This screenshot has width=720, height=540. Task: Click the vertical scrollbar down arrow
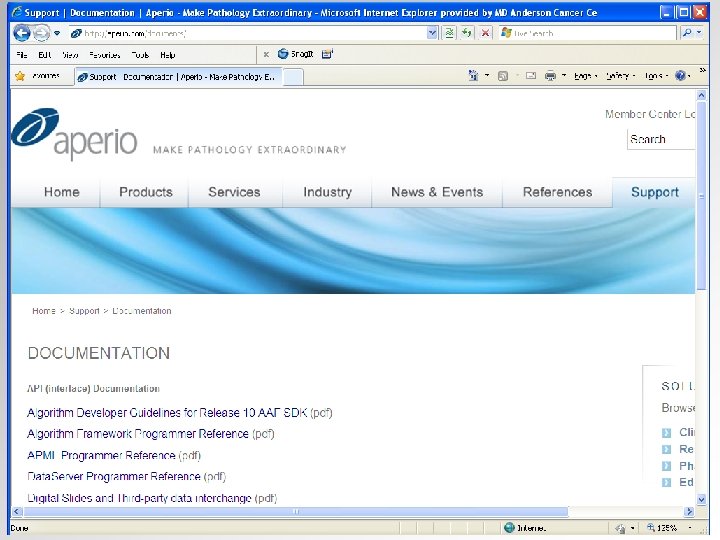(701, 499)
